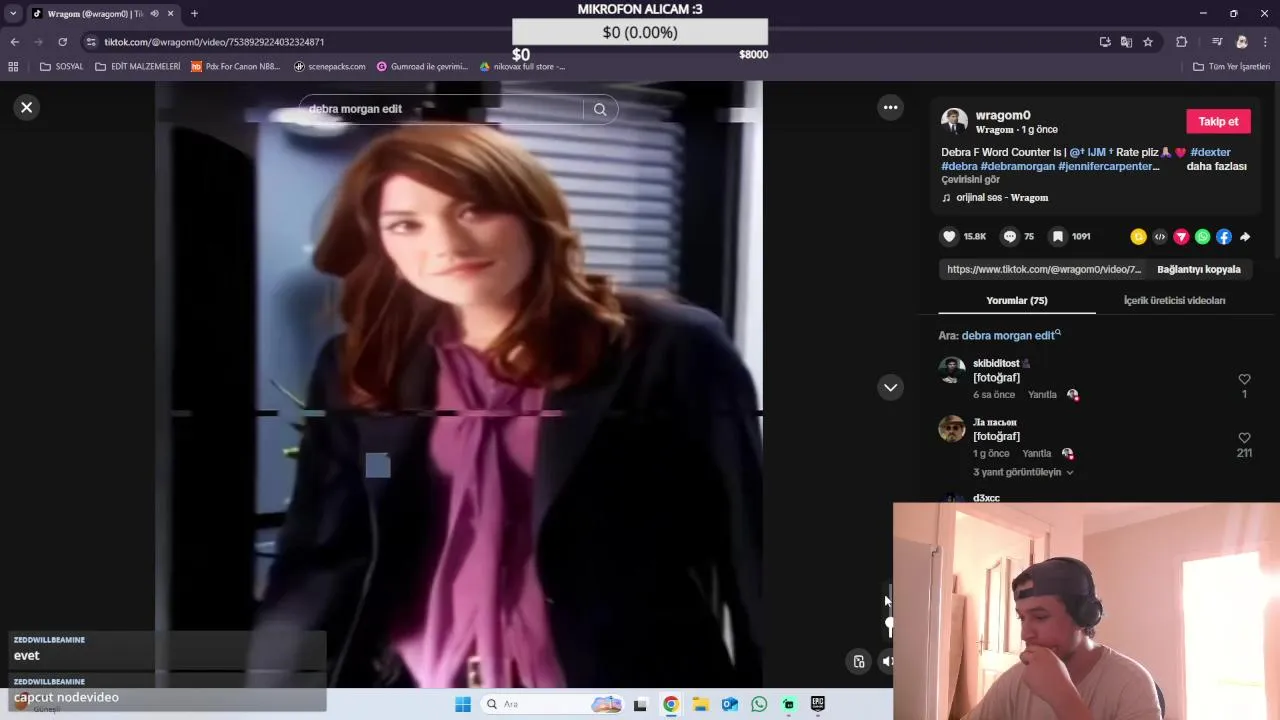The image size is (1280, 720).
Task: Click the search magnifier in video search bar
Action: pos(600,110)
